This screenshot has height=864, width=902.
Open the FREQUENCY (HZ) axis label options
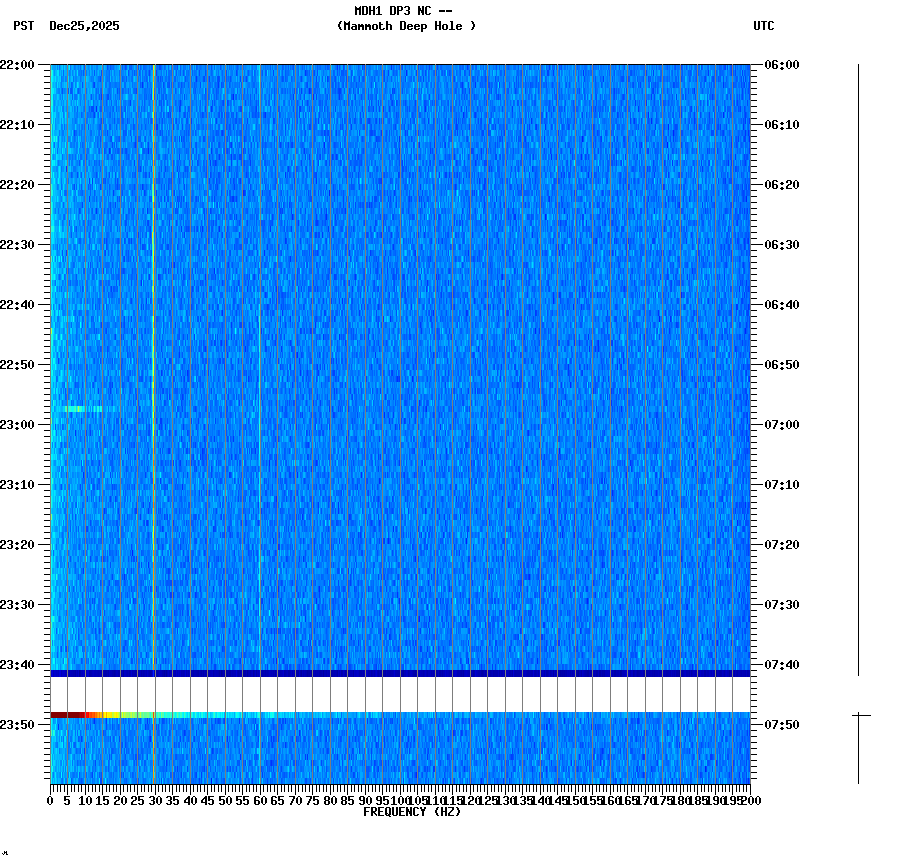pos(411,811)
